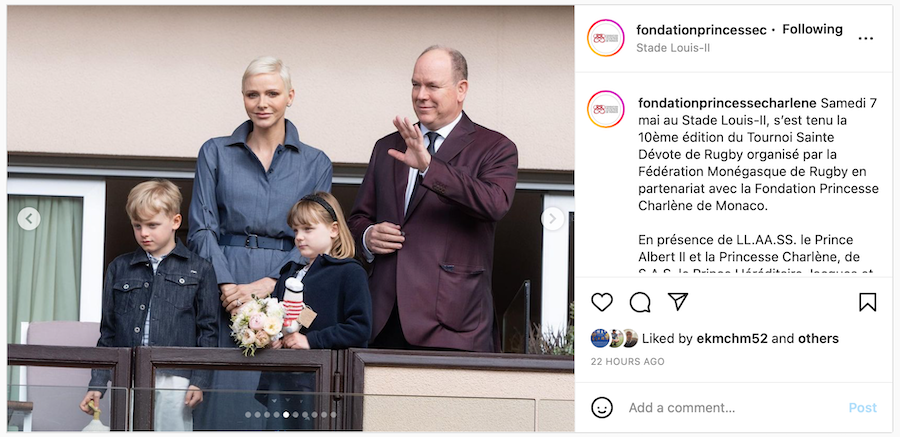900x437 pixels.
Task: Click the caption profile avatar
Action: [606, 109]
